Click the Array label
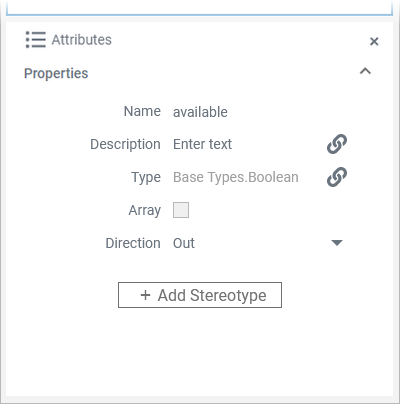 pyautogui.click(x=145, y=210)
